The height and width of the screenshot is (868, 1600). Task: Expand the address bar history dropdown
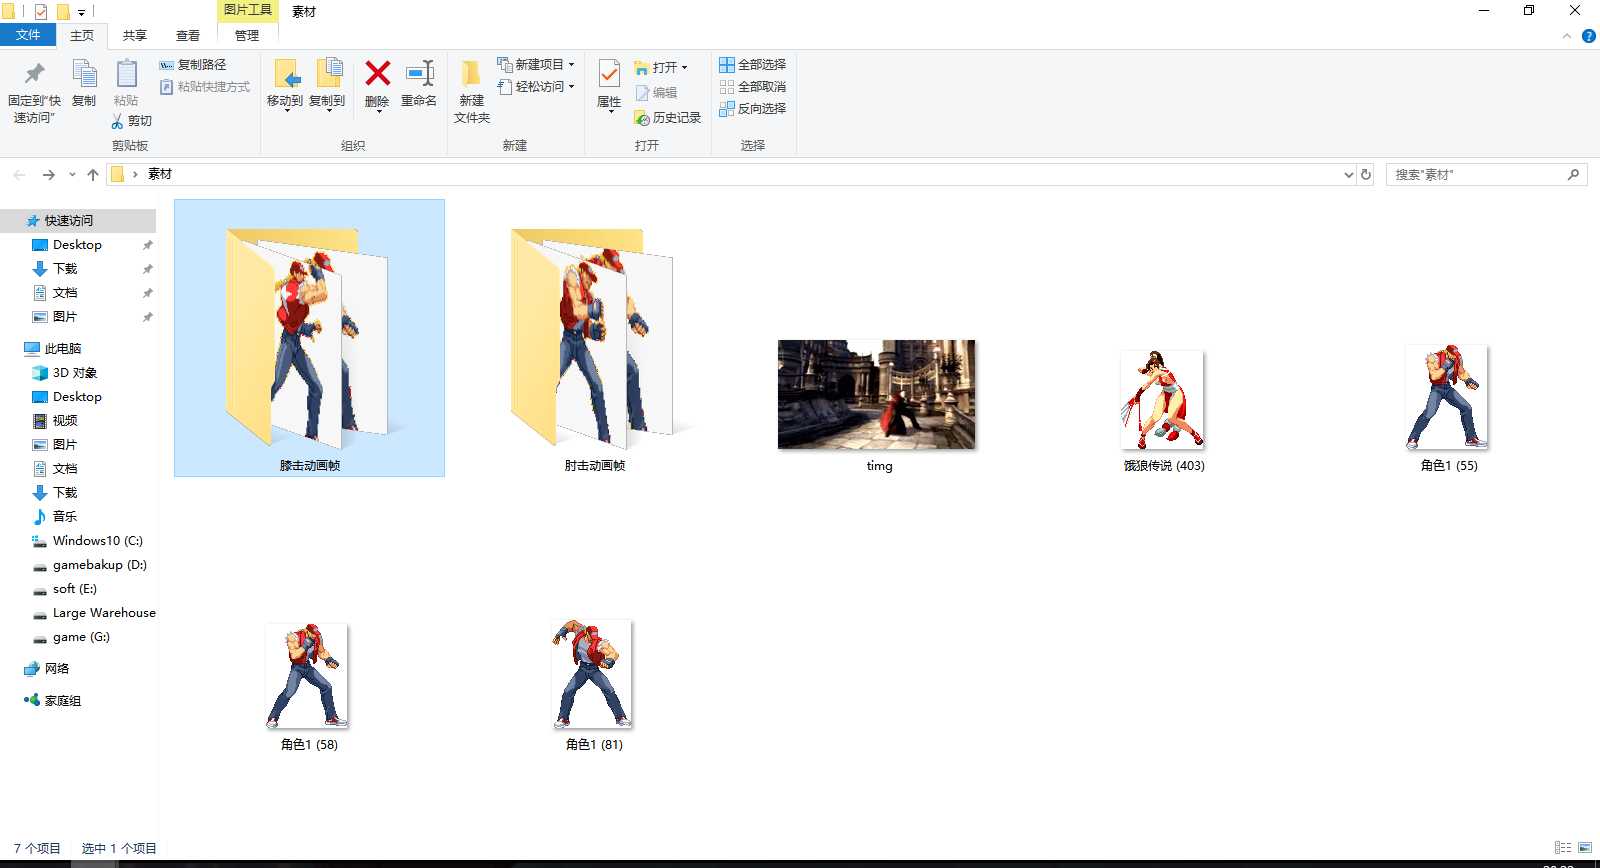click(1348, 175)
